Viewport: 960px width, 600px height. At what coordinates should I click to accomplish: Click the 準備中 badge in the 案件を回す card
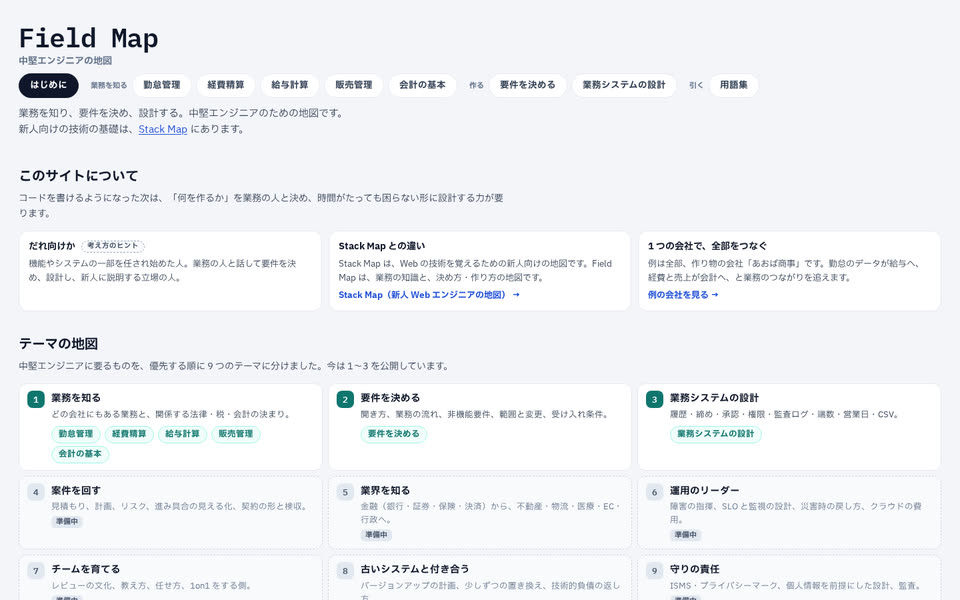(67, 522)
